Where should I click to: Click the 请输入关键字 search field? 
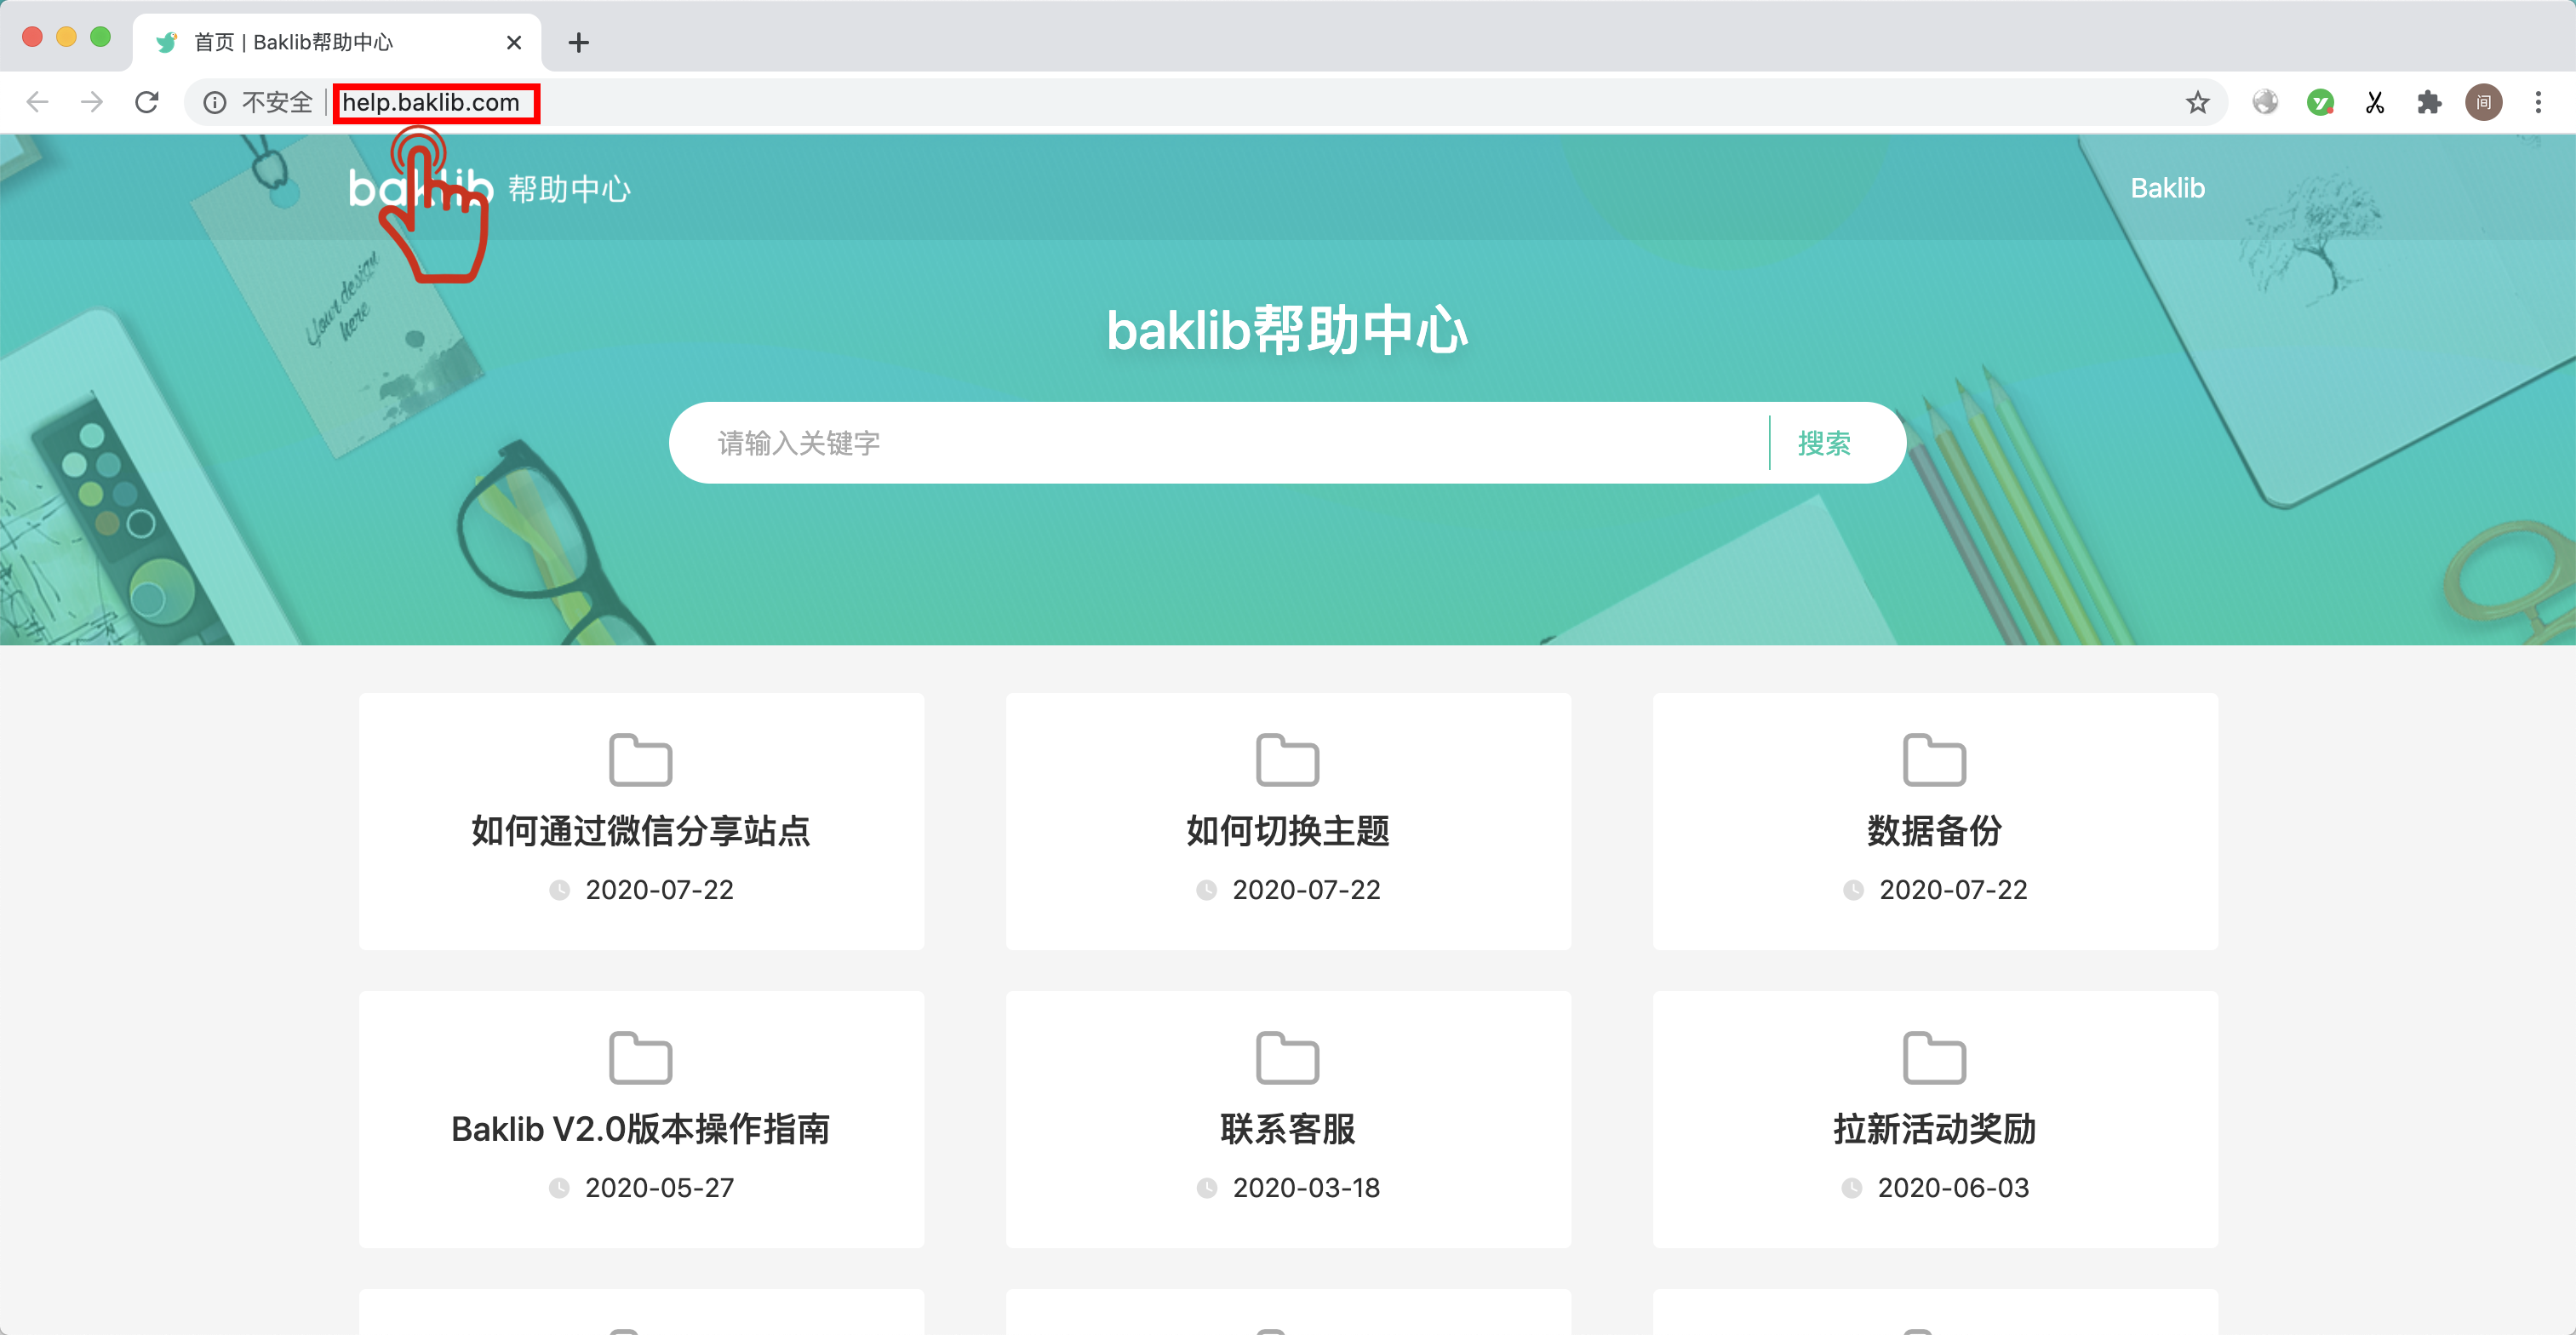coord(1218,443)
